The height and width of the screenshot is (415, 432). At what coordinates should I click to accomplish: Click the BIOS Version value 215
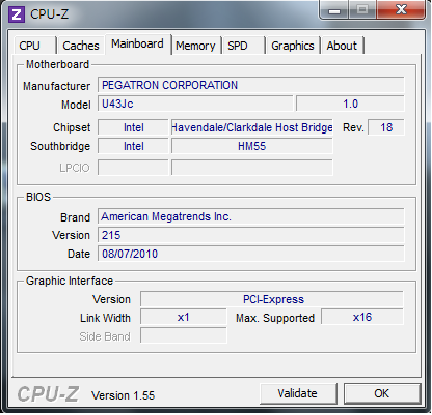[x=251, y=235]
